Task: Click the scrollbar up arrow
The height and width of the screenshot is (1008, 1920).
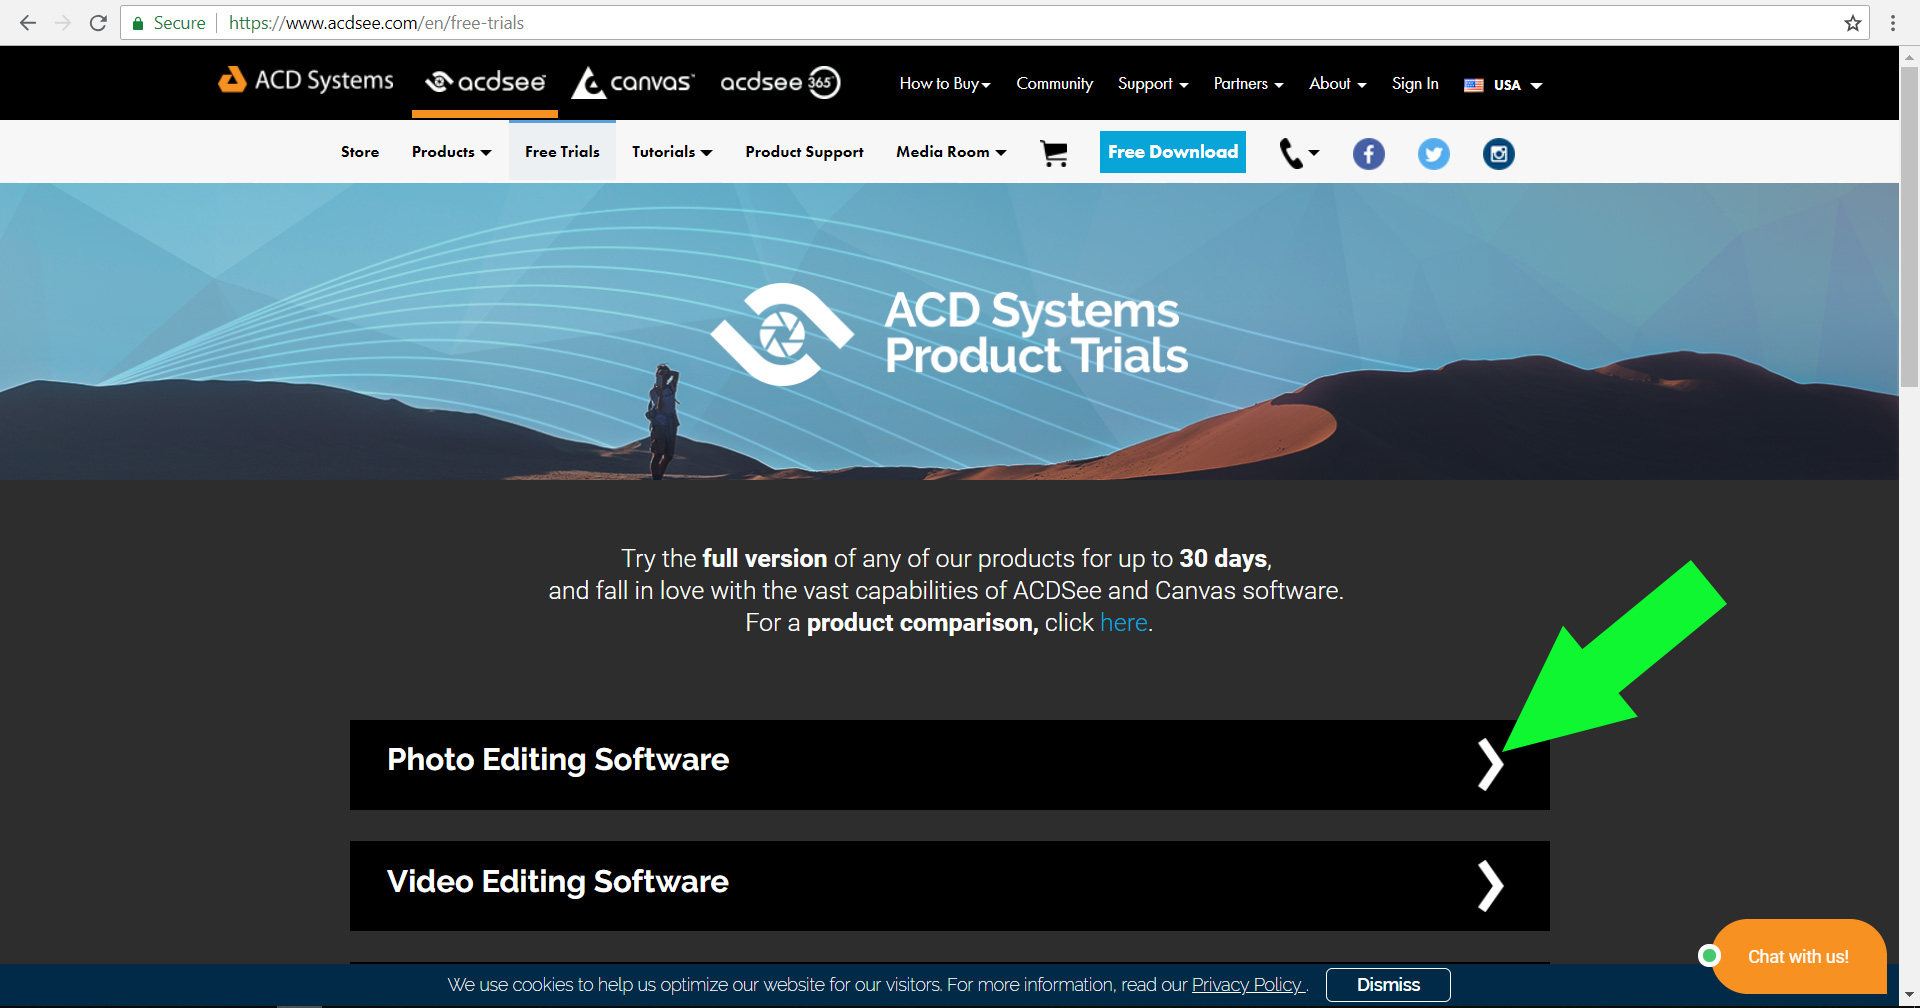Action: click(1909, 57)
